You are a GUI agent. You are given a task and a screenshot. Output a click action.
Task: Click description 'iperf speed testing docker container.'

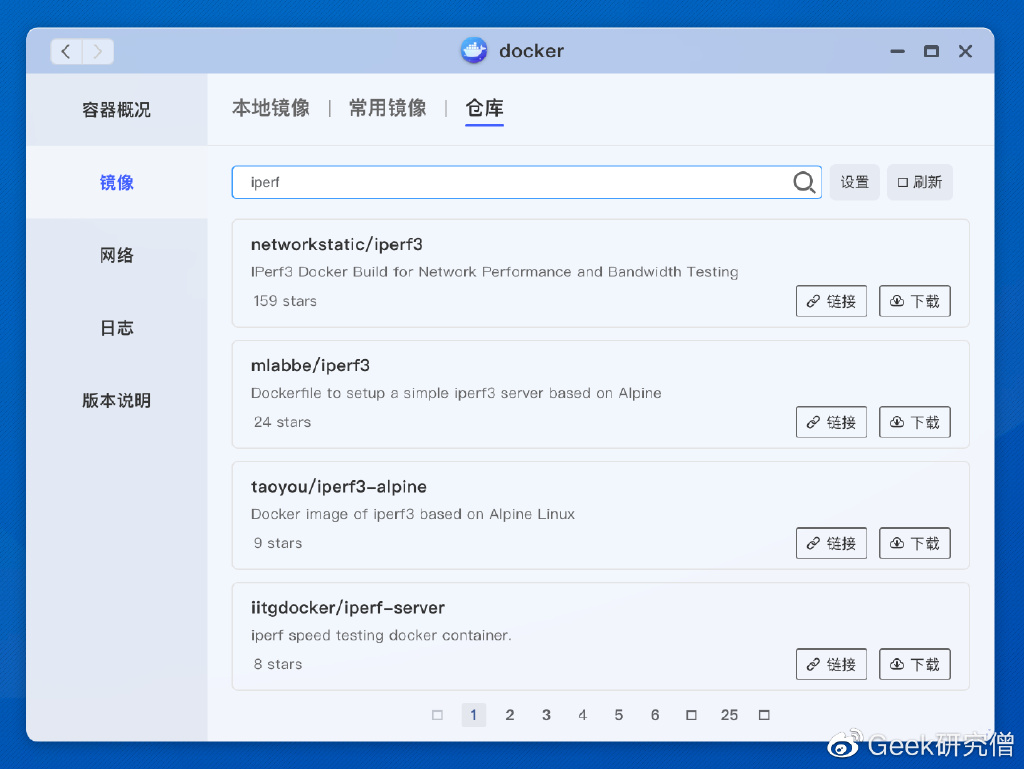point(381,636)
